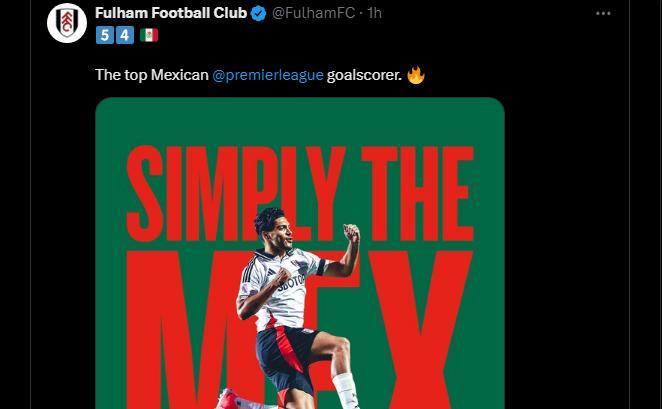This screenshot has height=409, width=662.
Task: Click the Fulham FC crest profile avatar
Action: click(67, 23)
